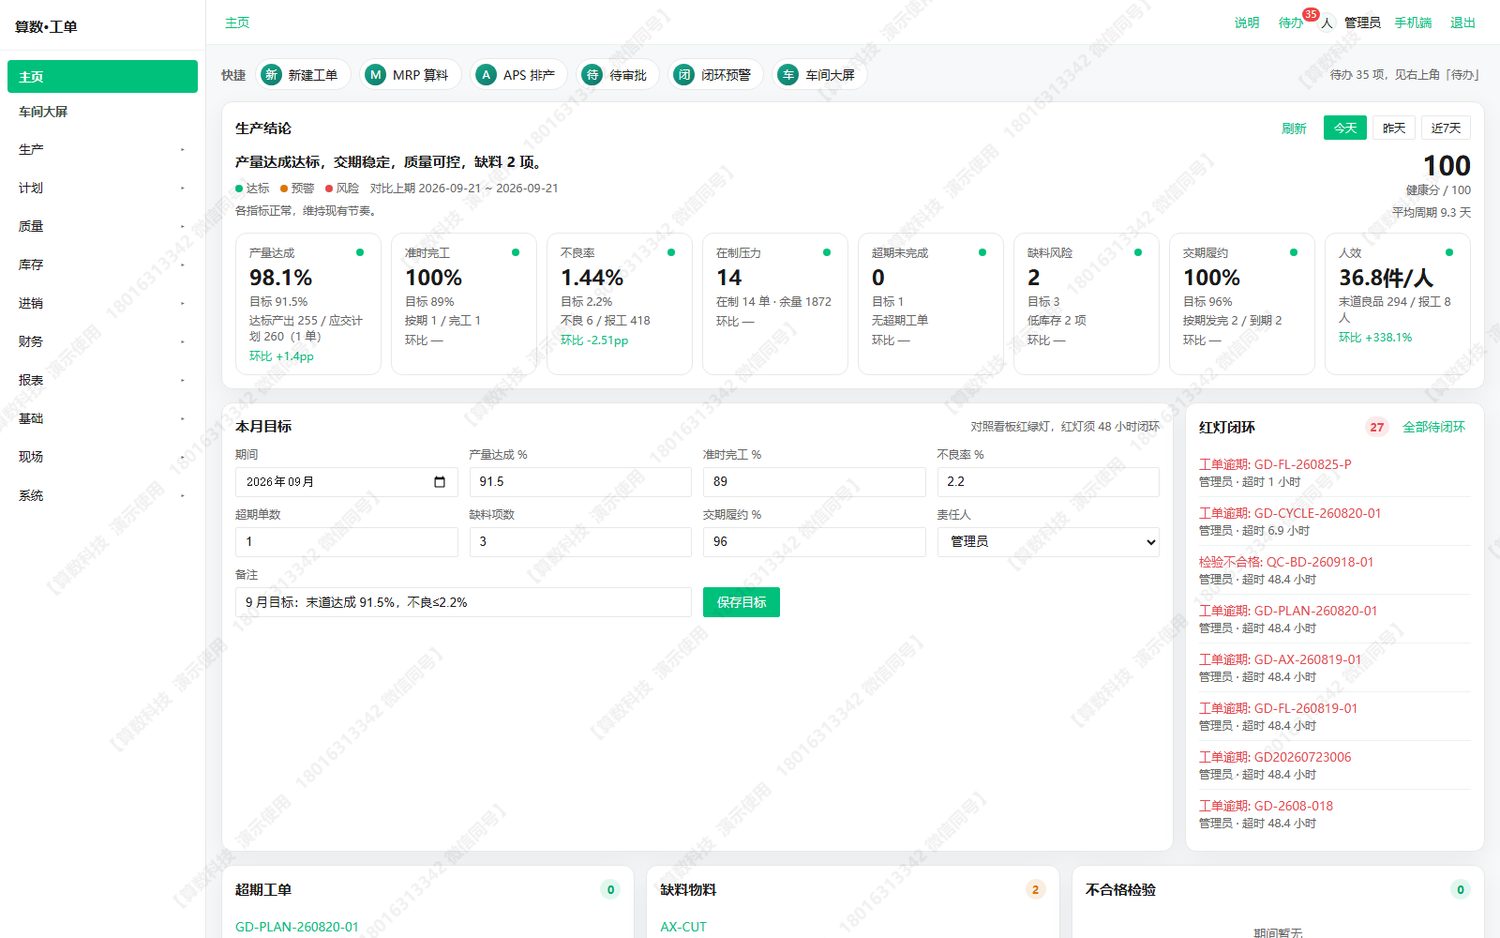Open 说明 in the top bar

tap(1247, 23)
